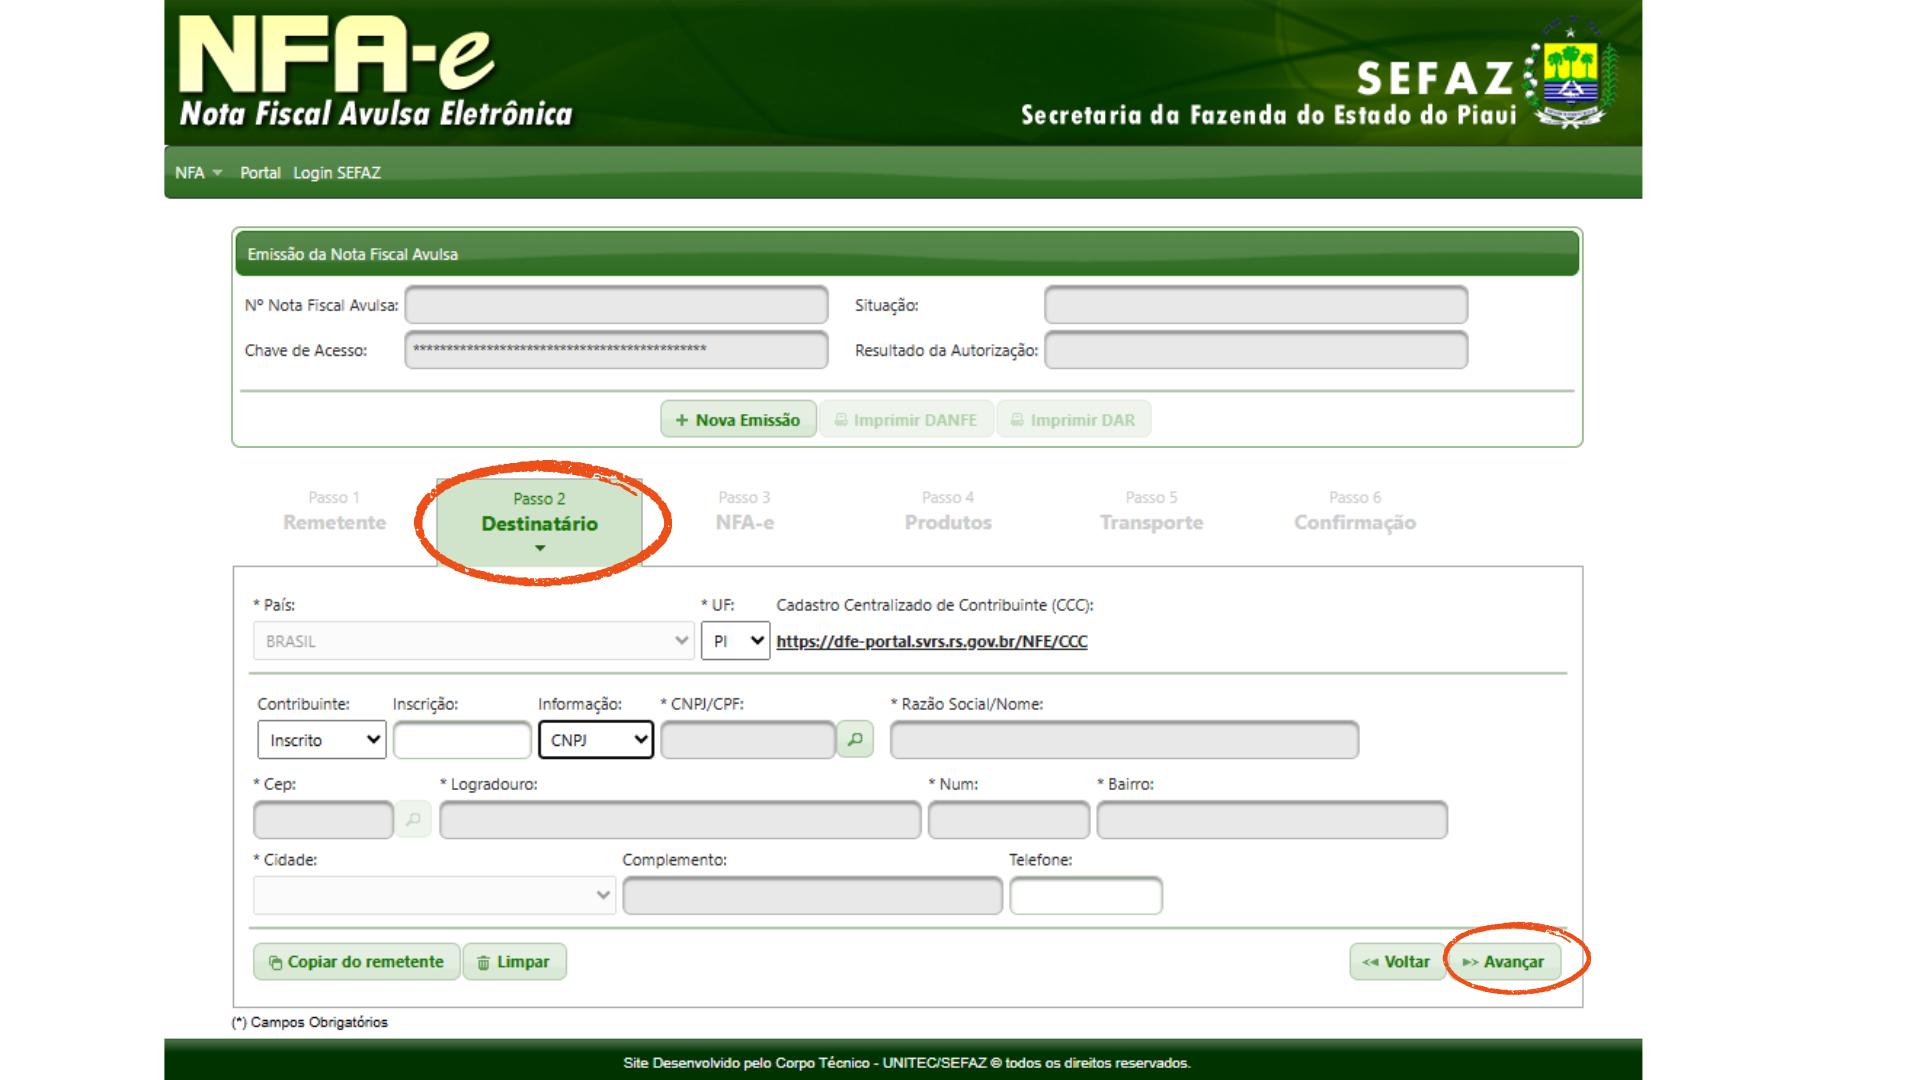Click the Cep search magnifier icon

(413, 820)
